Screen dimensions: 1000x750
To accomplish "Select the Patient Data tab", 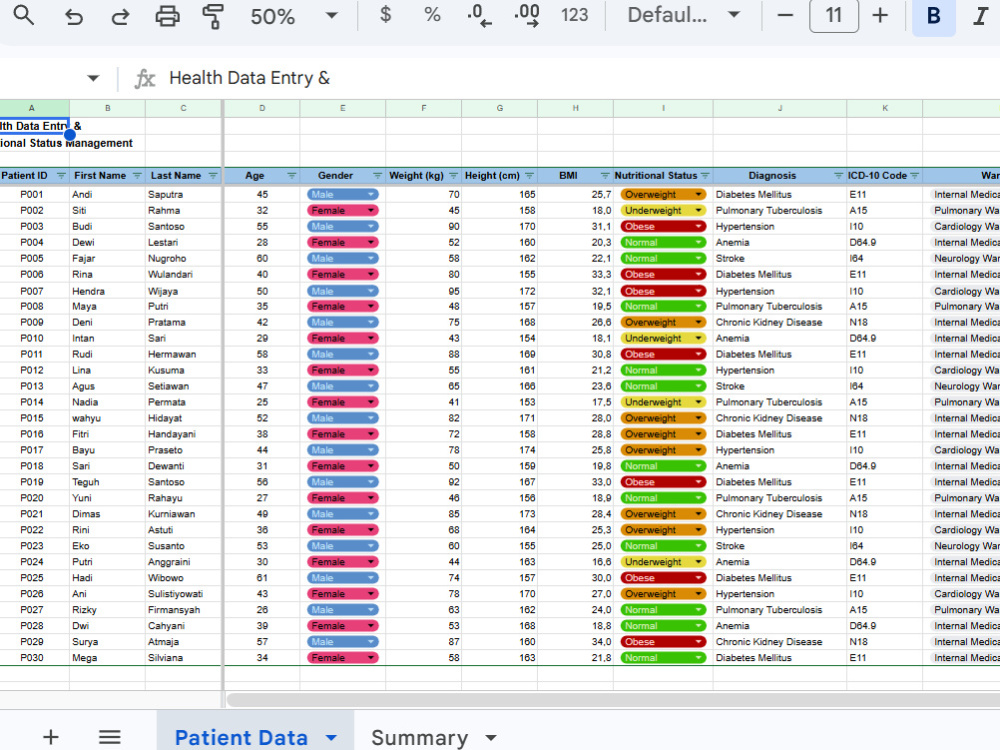I will [241, 737].
